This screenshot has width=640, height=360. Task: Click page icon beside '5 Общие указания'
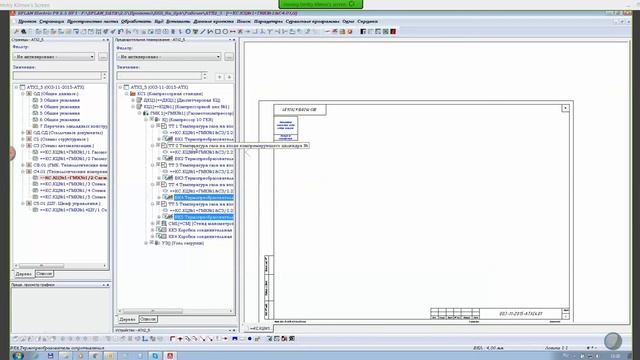coord(35,113)
